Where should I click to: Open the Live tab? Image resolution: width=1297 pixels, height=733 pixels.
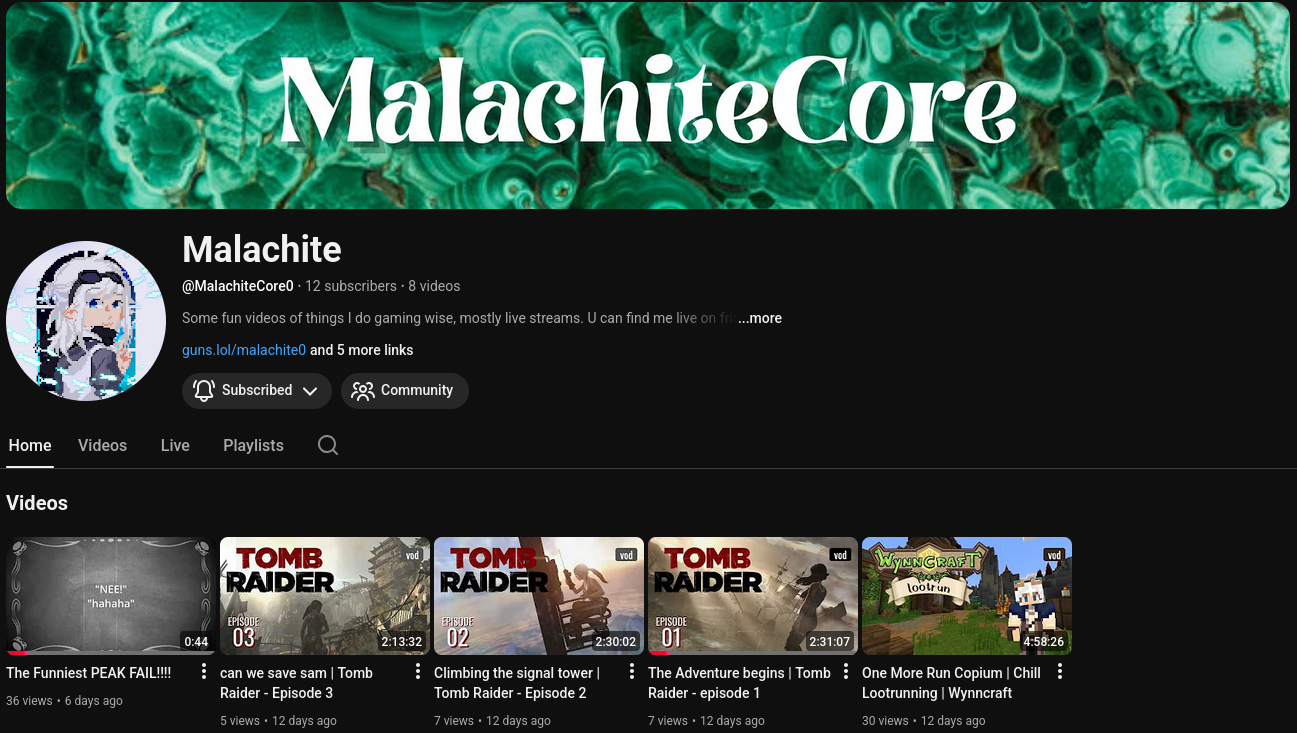pos(175,445)
